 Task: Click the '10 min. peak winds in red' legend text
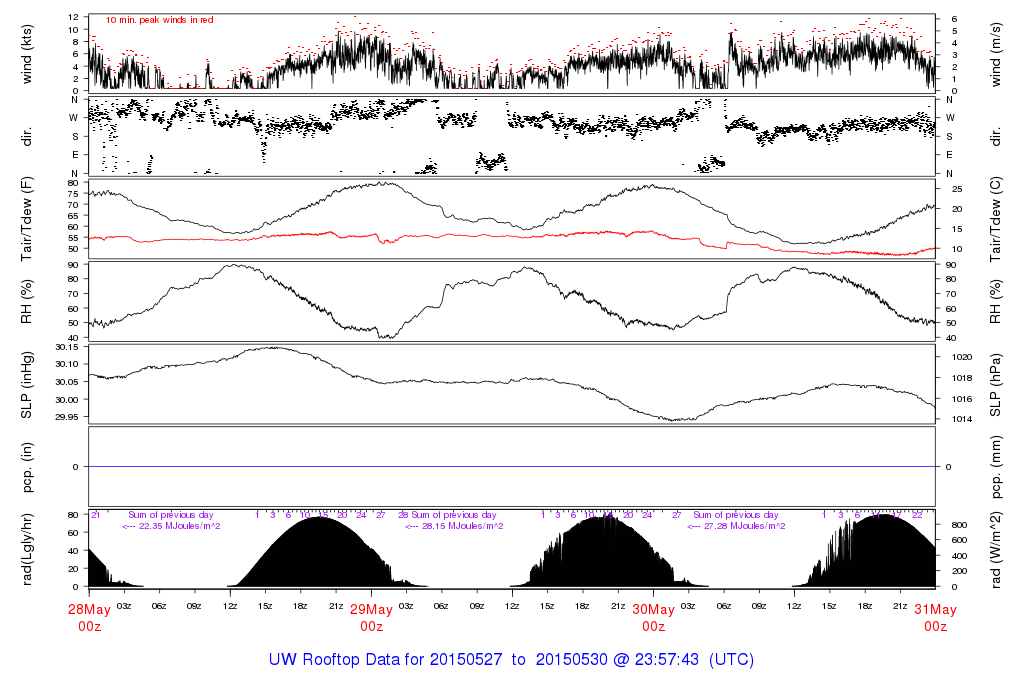click(x=159, y=20)
